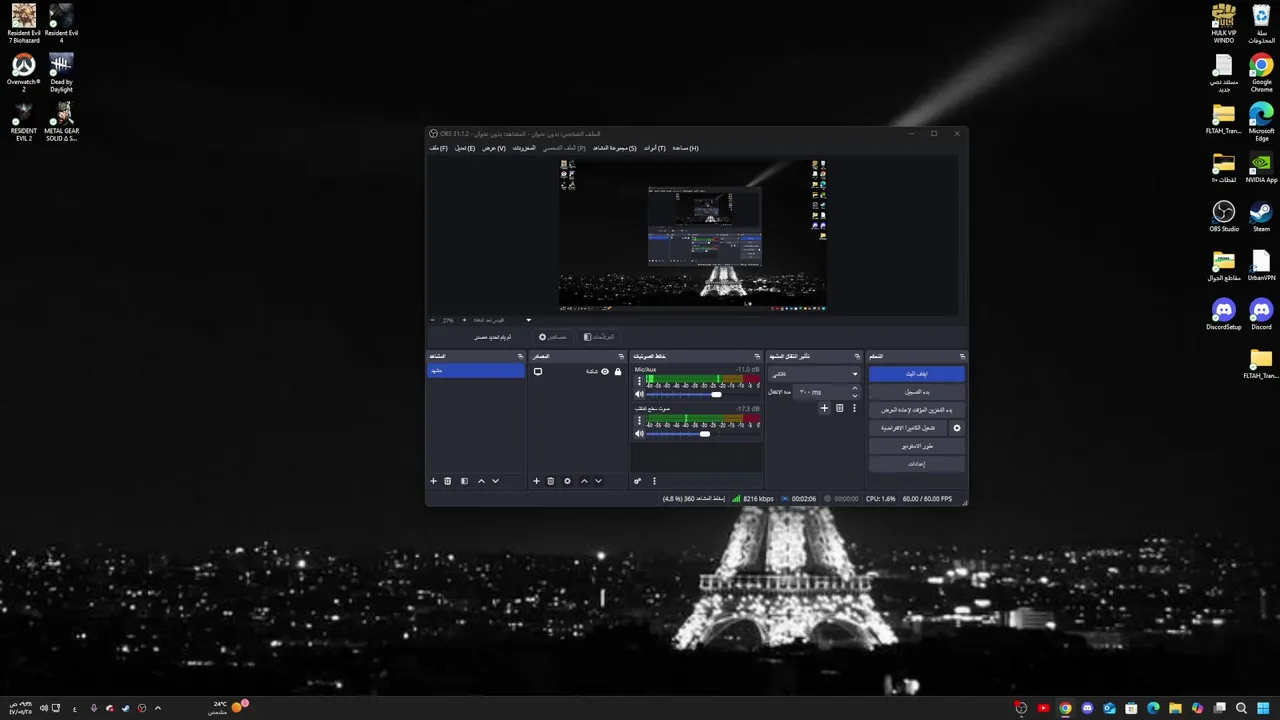Click the Start Recording button
Viewport: 1280px width, 720px height.
917,392
